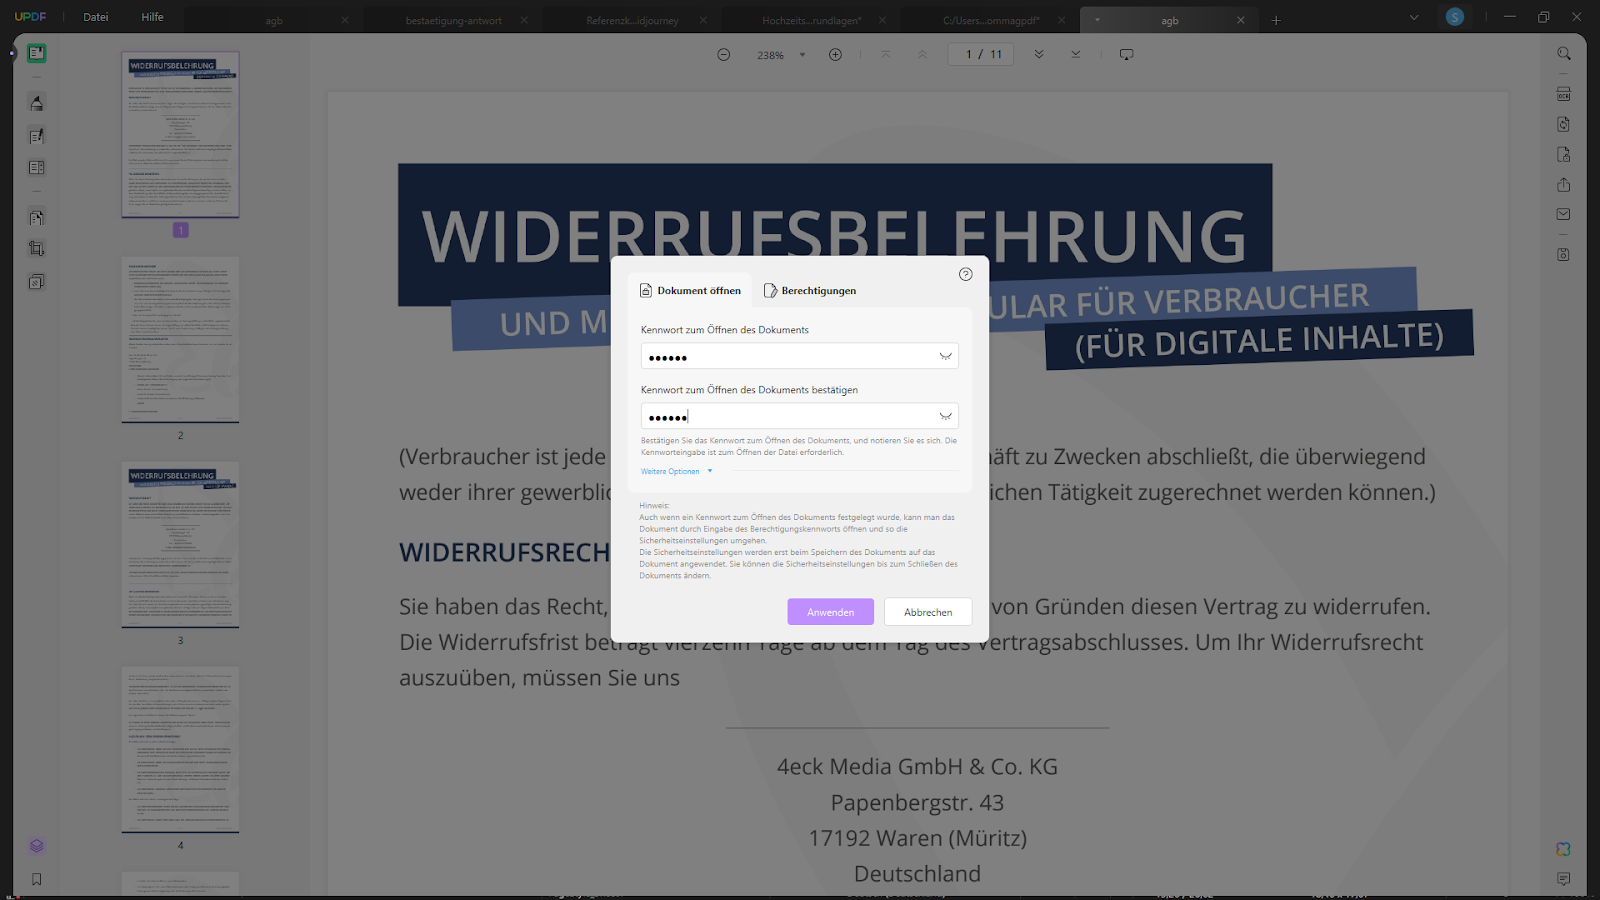
Task: Click the help question mark in dialog
Action: pos(966,274)
